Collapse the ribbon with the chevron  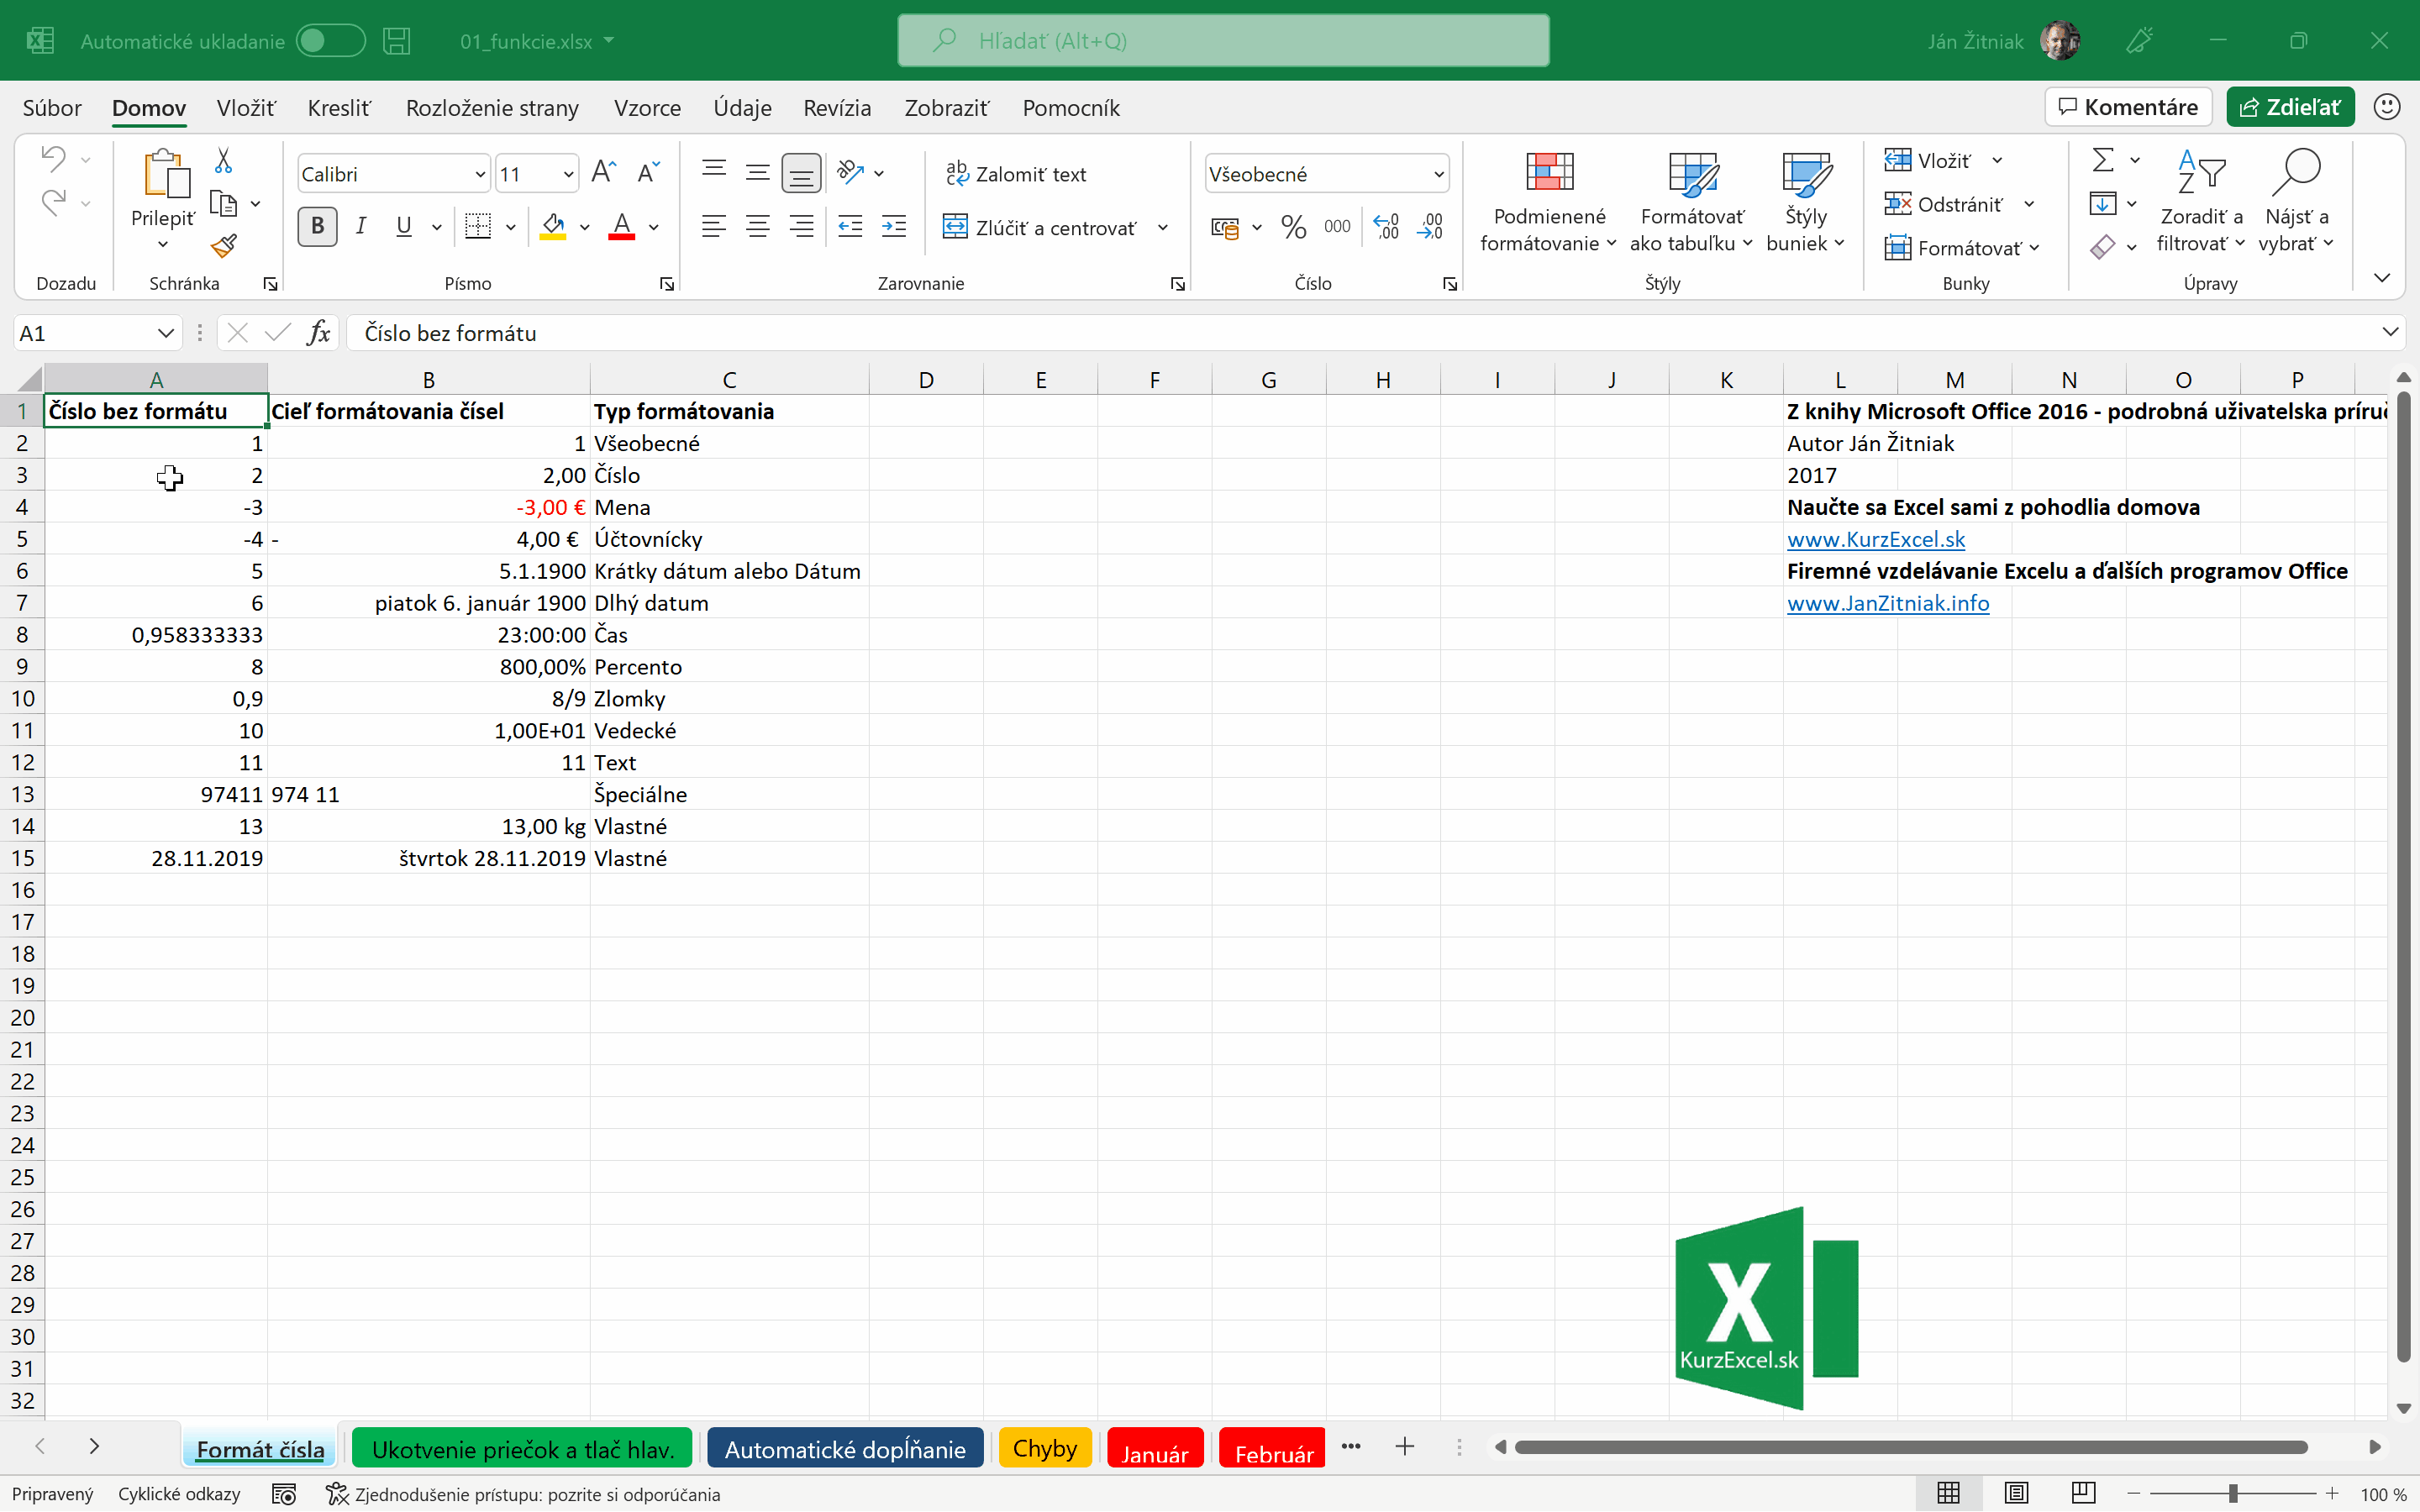tap(2382, 278)
